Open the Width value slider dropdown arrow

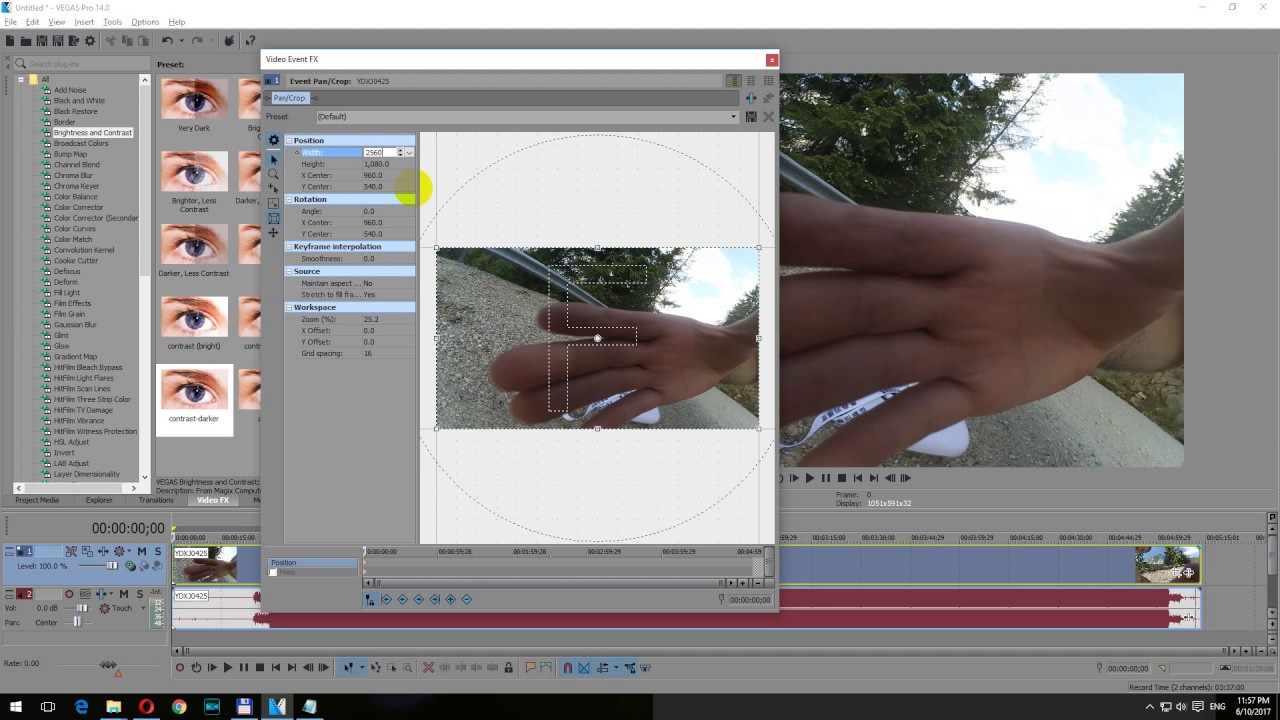[409, 152]
